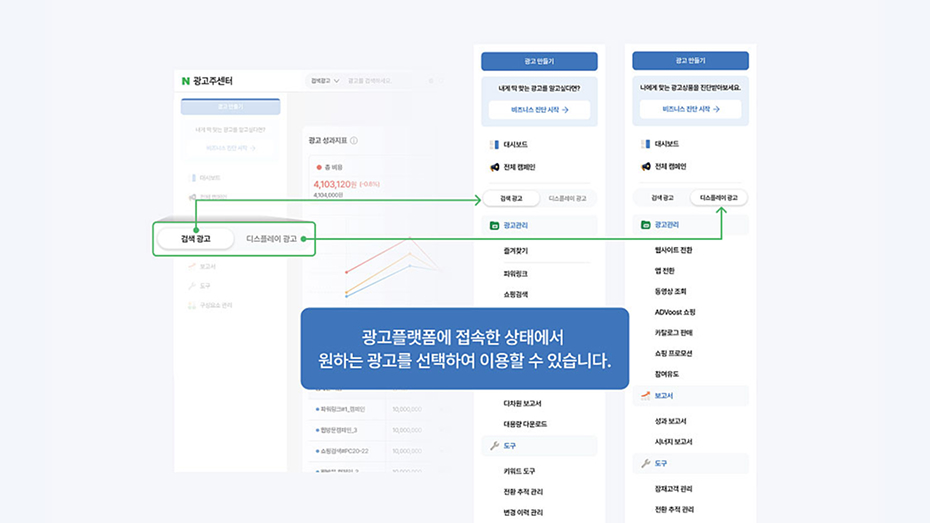Click the 대시보드 icon in the middle panel
Screen dimensions: 930x523
coord(494,145)
